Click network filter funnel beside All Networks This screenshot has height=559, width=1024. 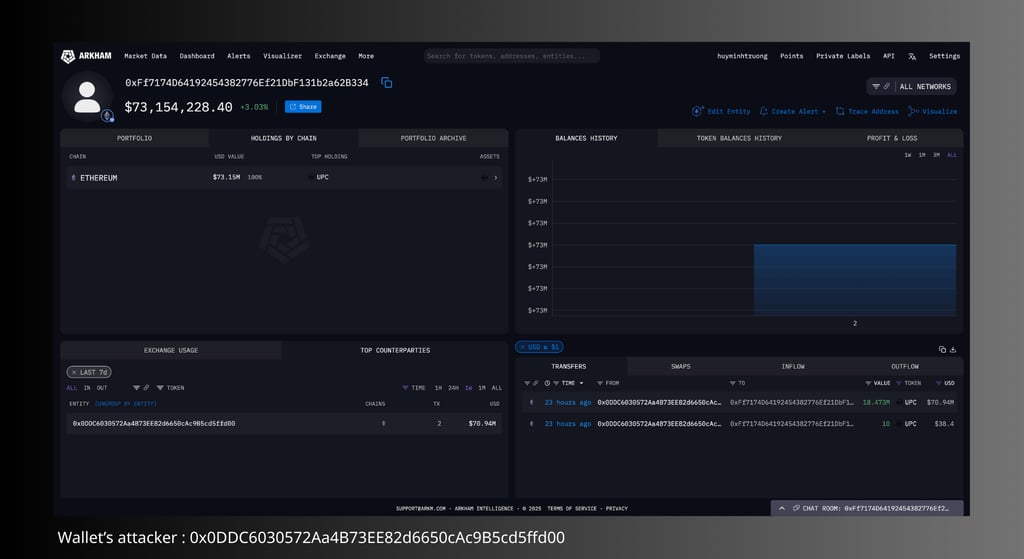click(876, 86)
